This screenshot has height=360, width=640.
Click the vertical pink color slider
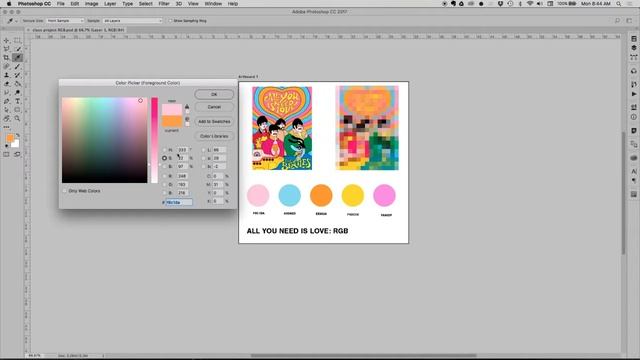[x=154, y=140]
